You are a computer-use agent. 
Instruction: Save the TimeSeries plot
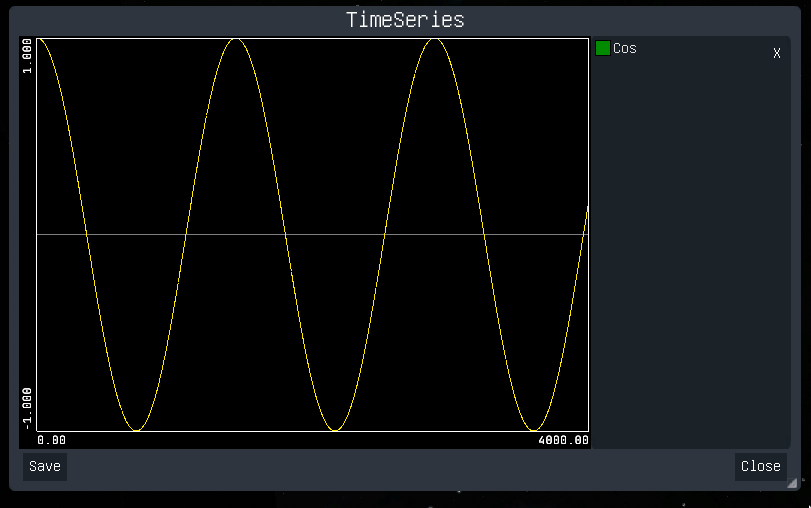45,467
